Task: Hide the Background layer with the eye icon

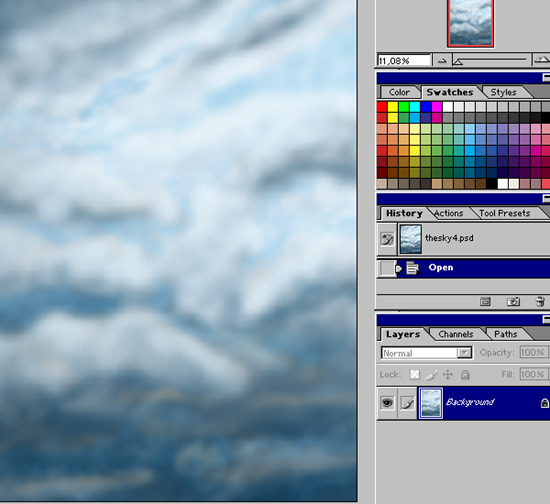Action: pyautogui.click(x=387, y=403)
